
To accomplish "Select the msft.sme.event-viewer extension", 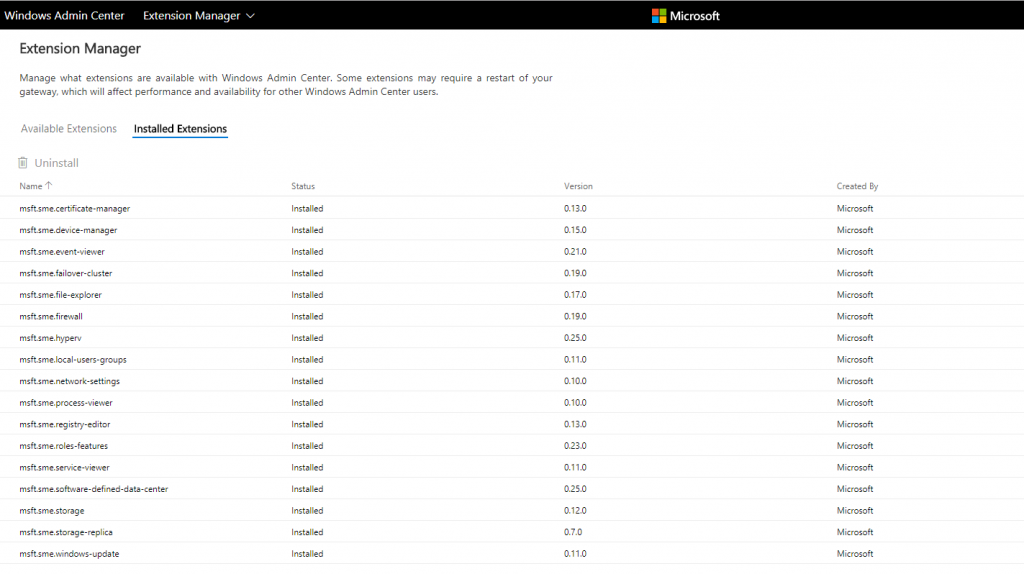I will (62, 251).
